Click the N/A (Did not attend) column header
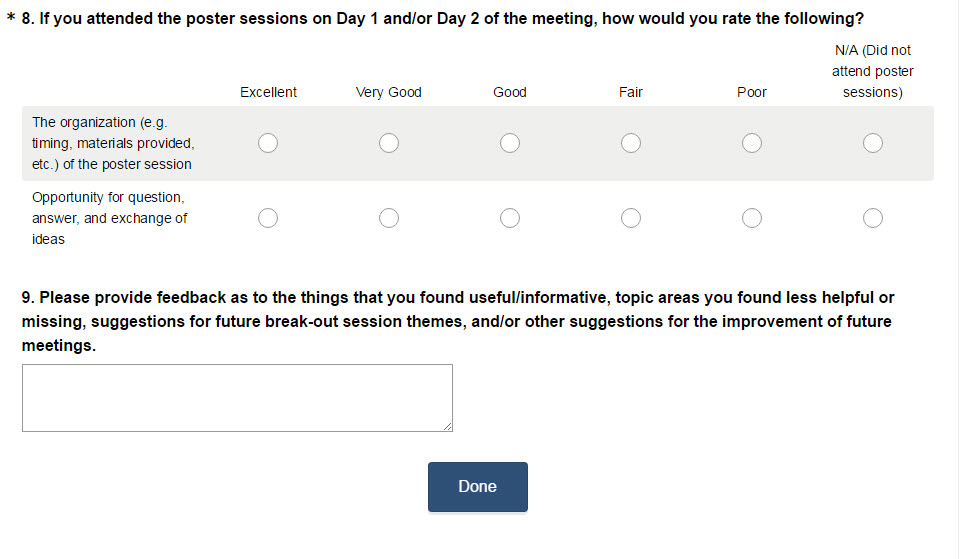The width and height of the screenshot is (959, 559). tap(873, 71)
